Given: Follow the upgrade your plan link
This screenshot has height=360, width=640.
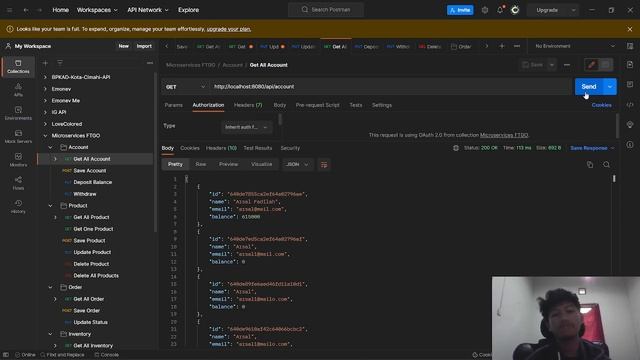Looking at the screenshot, I should coord(229,29).
